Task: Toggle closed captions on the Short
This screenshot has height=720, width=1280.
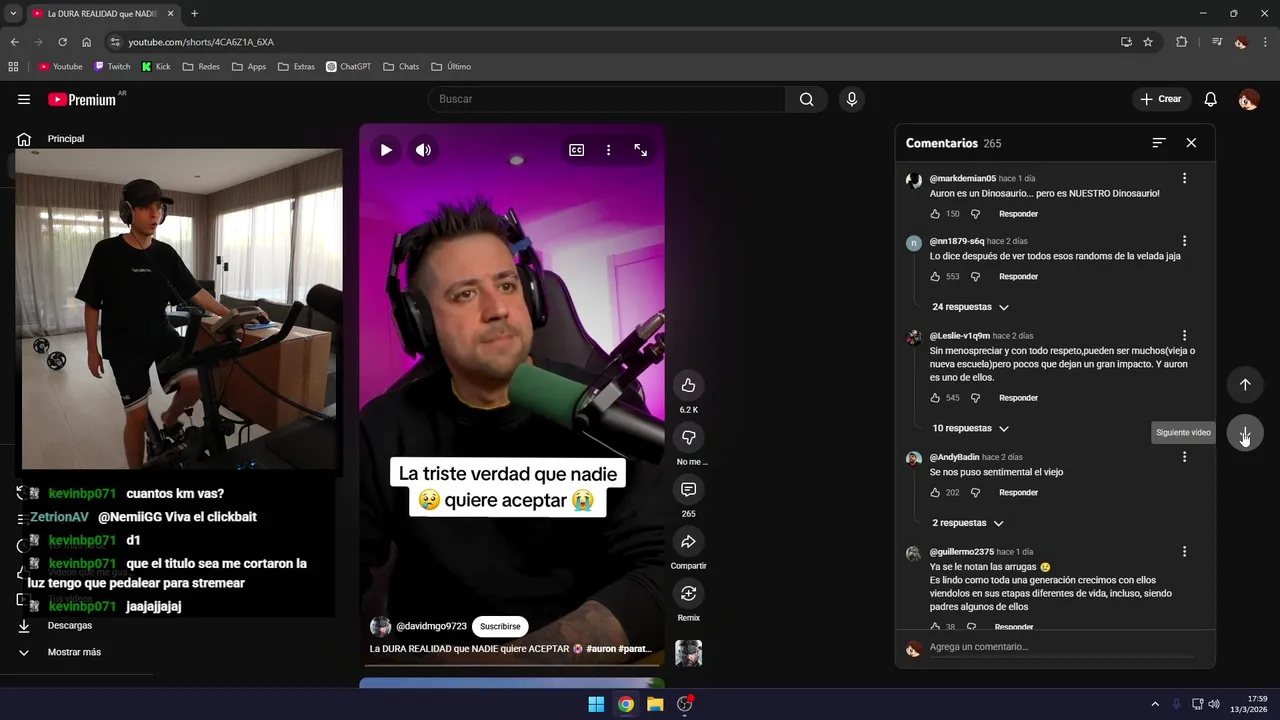Action: click(577, 150)
